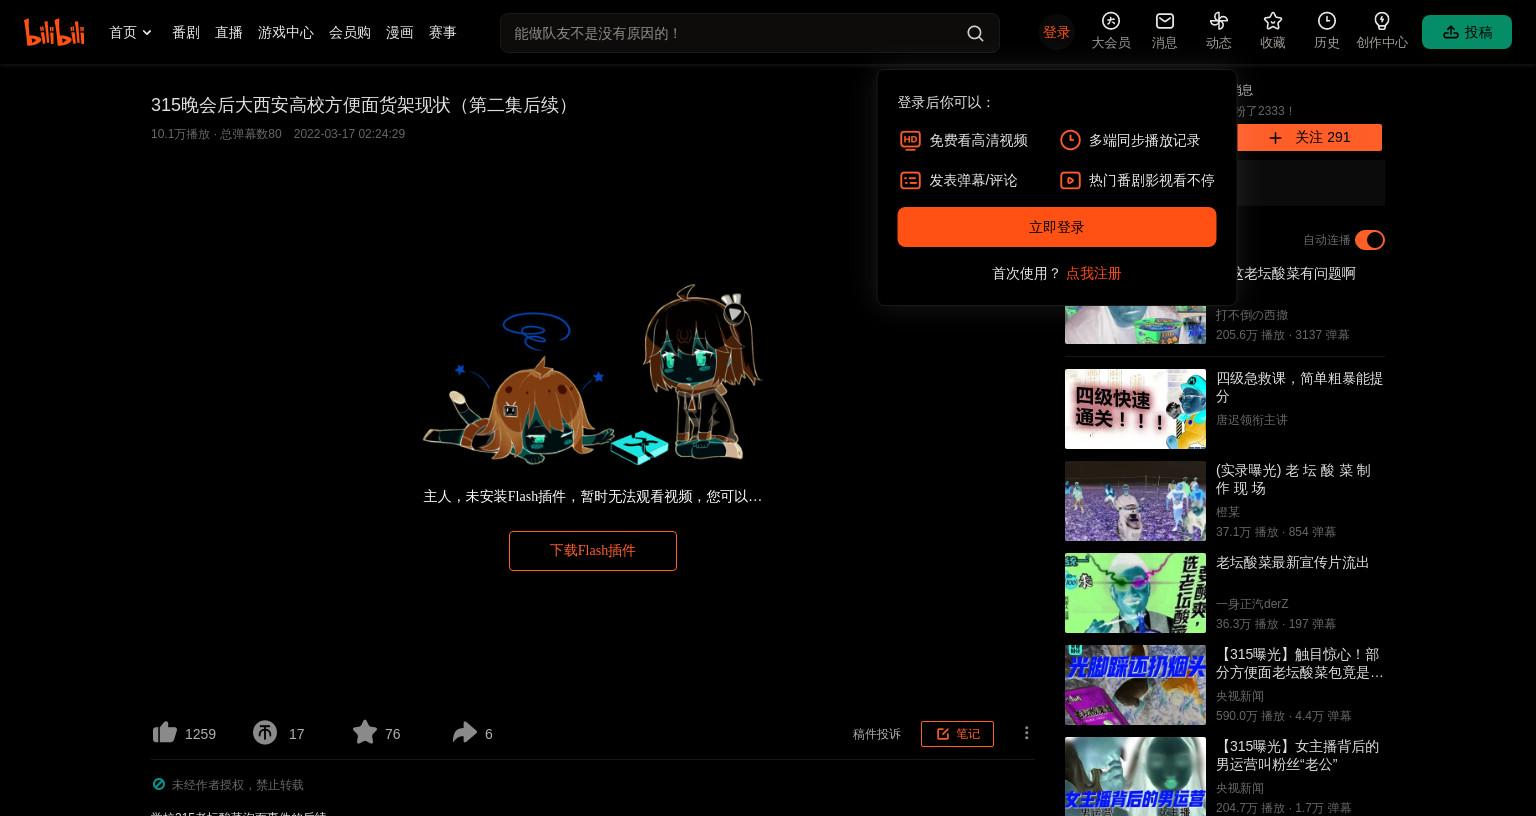Image resolution: width=1536 pixels, height=816 pixels.
Task: Click the 10.1万播放 view count text
Action: (181, 134)
